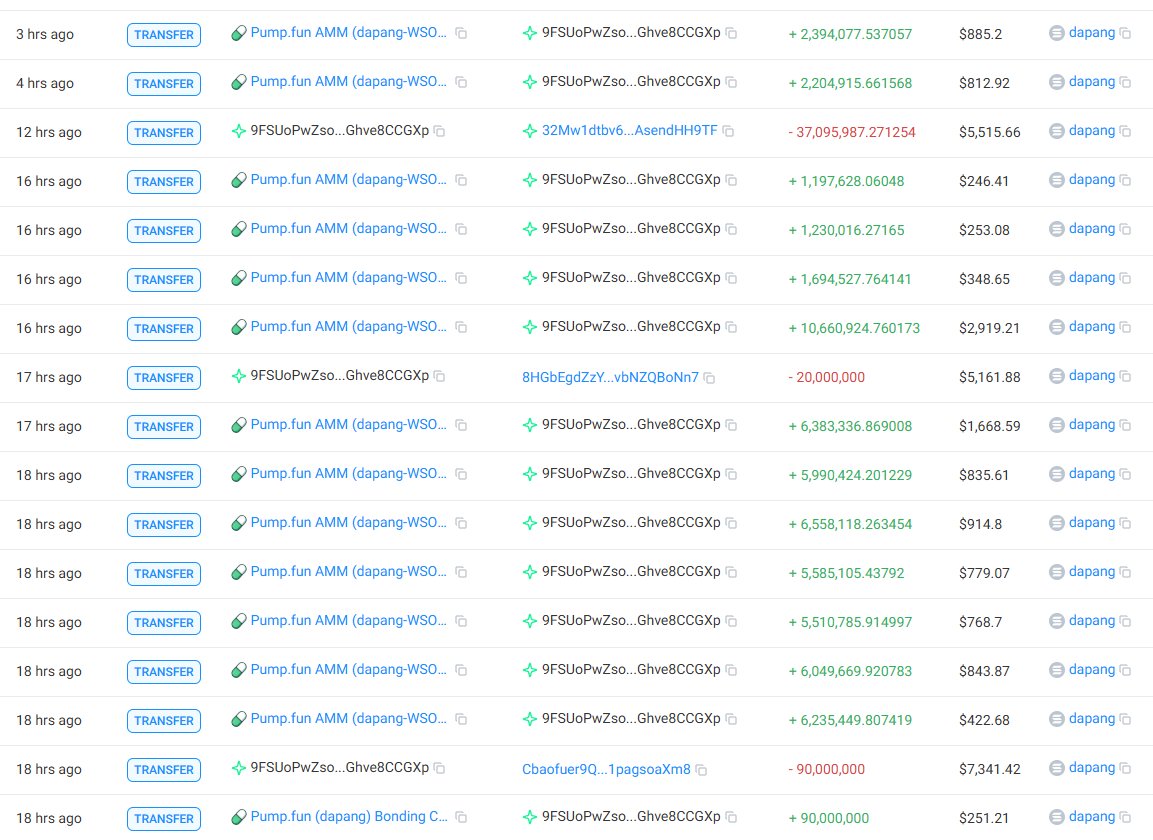Select the value $5,515.66
Screen dimensions: 1153x840
coord(990,132)
